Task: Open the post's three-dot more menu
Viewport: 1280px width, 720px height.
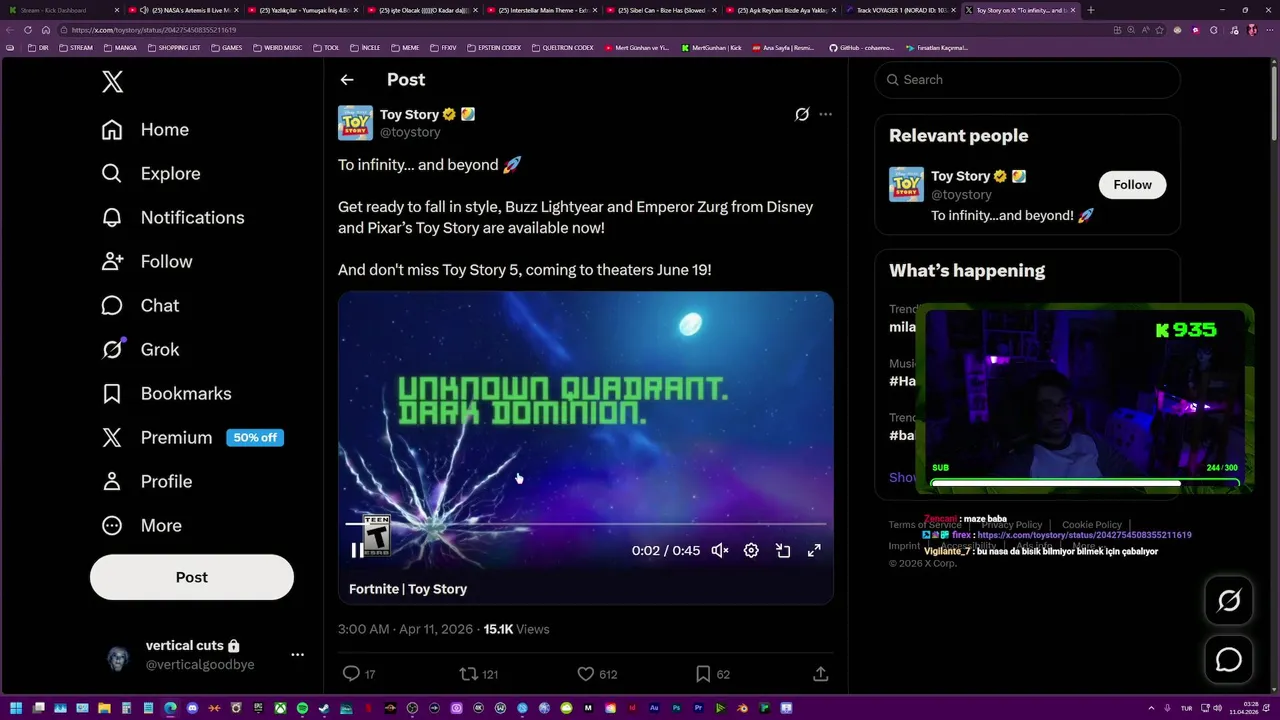Action: coord(825,114)
